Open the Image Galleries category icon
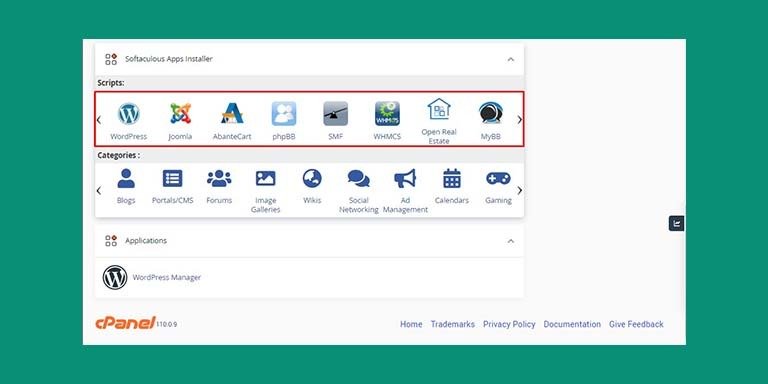Screen dimensions: 768x384 coord(265,178)
